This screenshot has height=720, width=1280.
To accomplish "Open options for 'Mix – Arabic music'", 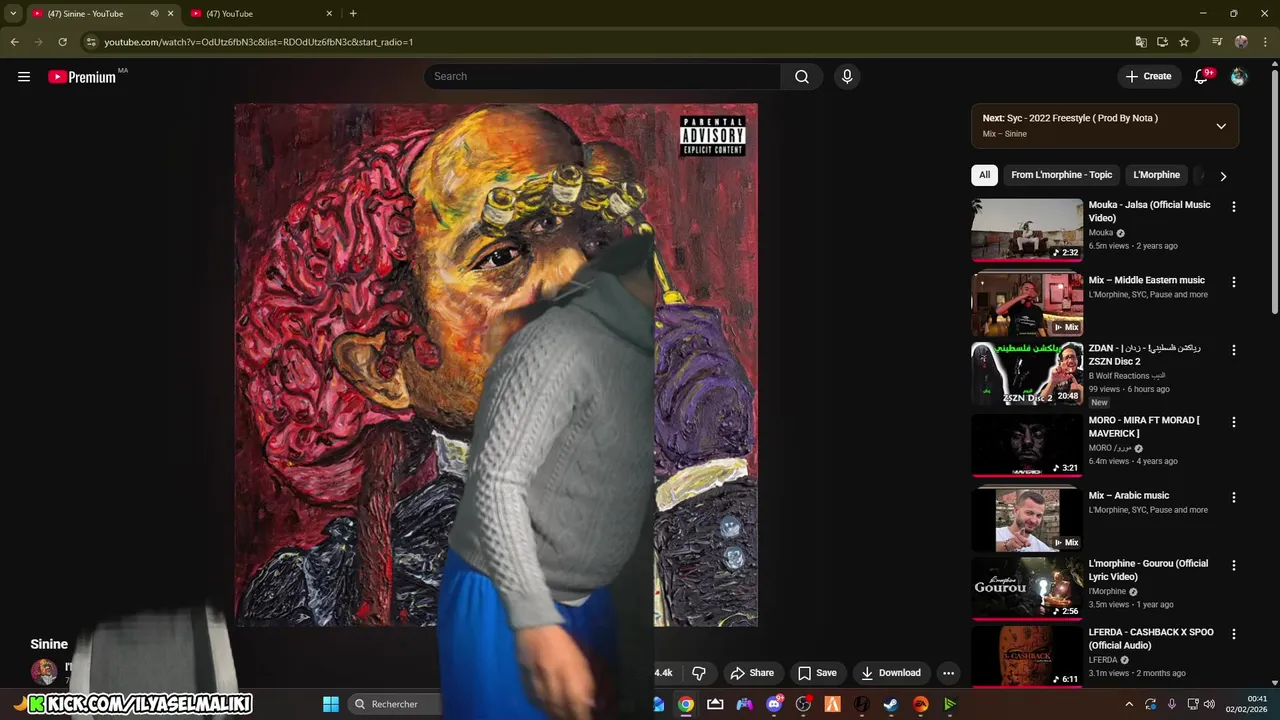I will click(x=1233, y=497).
